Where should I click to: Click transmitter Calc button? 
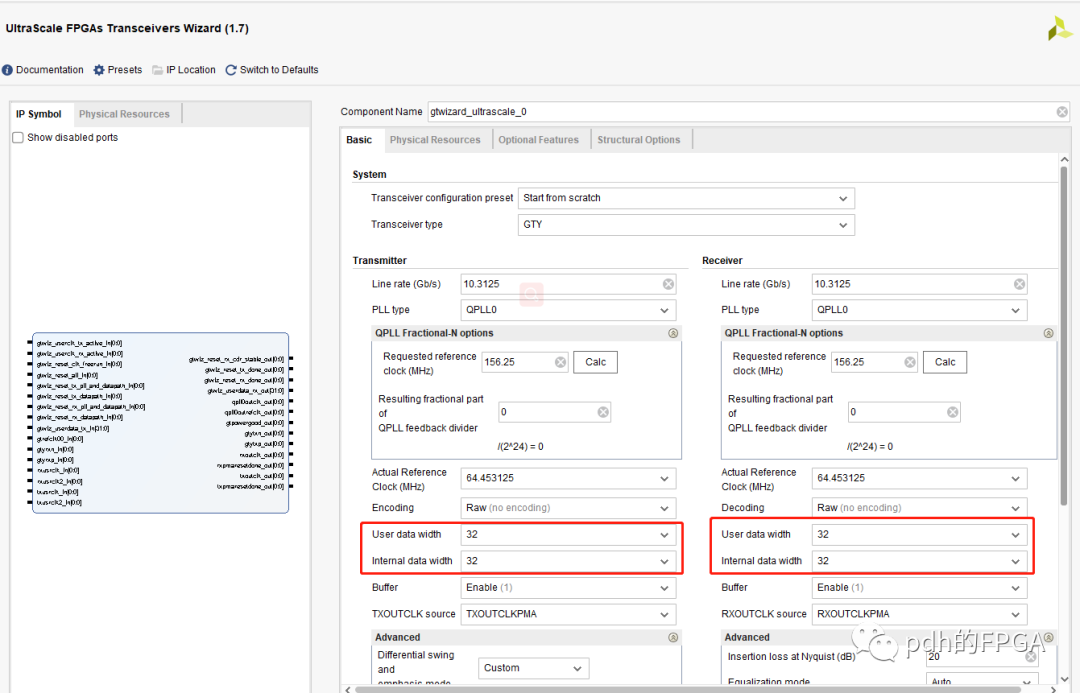(x=595, y=362)
